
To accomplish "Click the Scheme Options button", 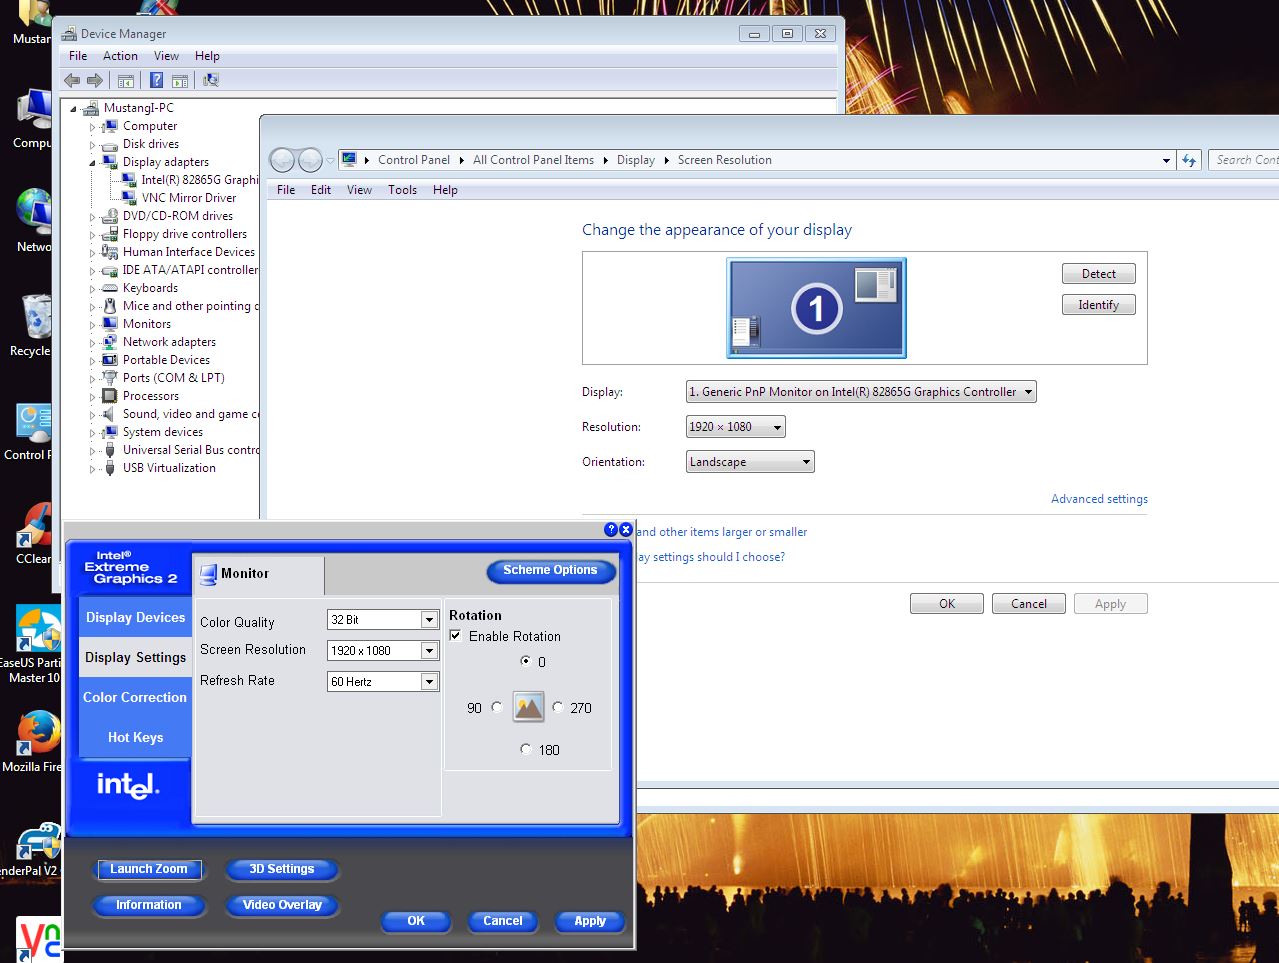I will [550, 570].
